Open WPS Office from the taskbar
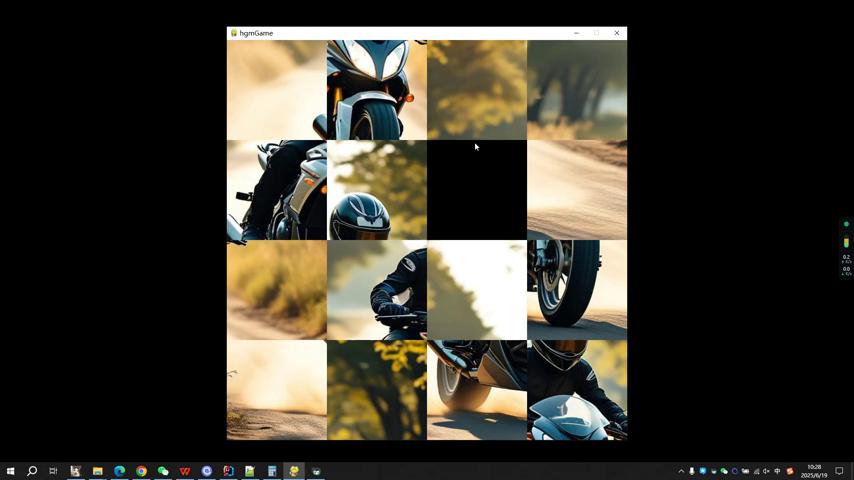 (x=185, y=471)
